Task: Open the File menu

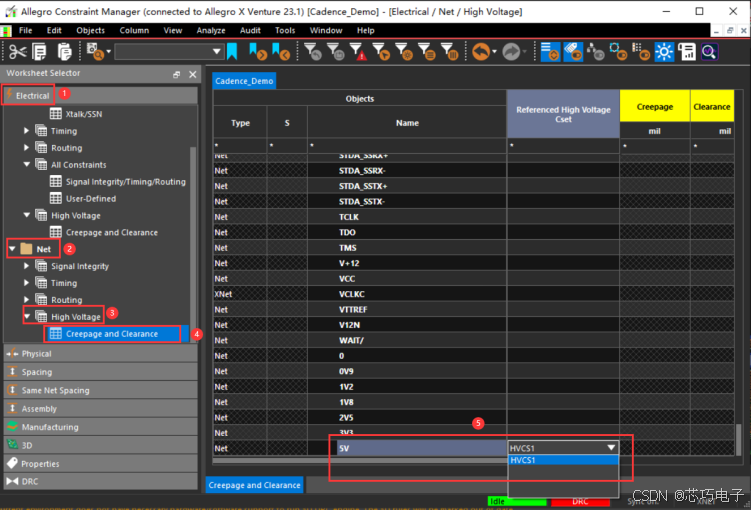Action: [25, 30]
